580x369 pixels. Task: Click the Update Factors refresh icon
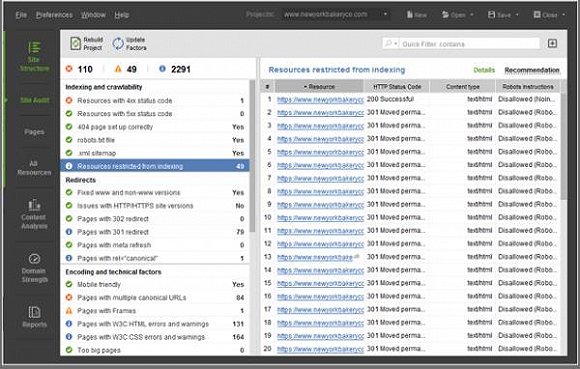click(x=118, y=44)
